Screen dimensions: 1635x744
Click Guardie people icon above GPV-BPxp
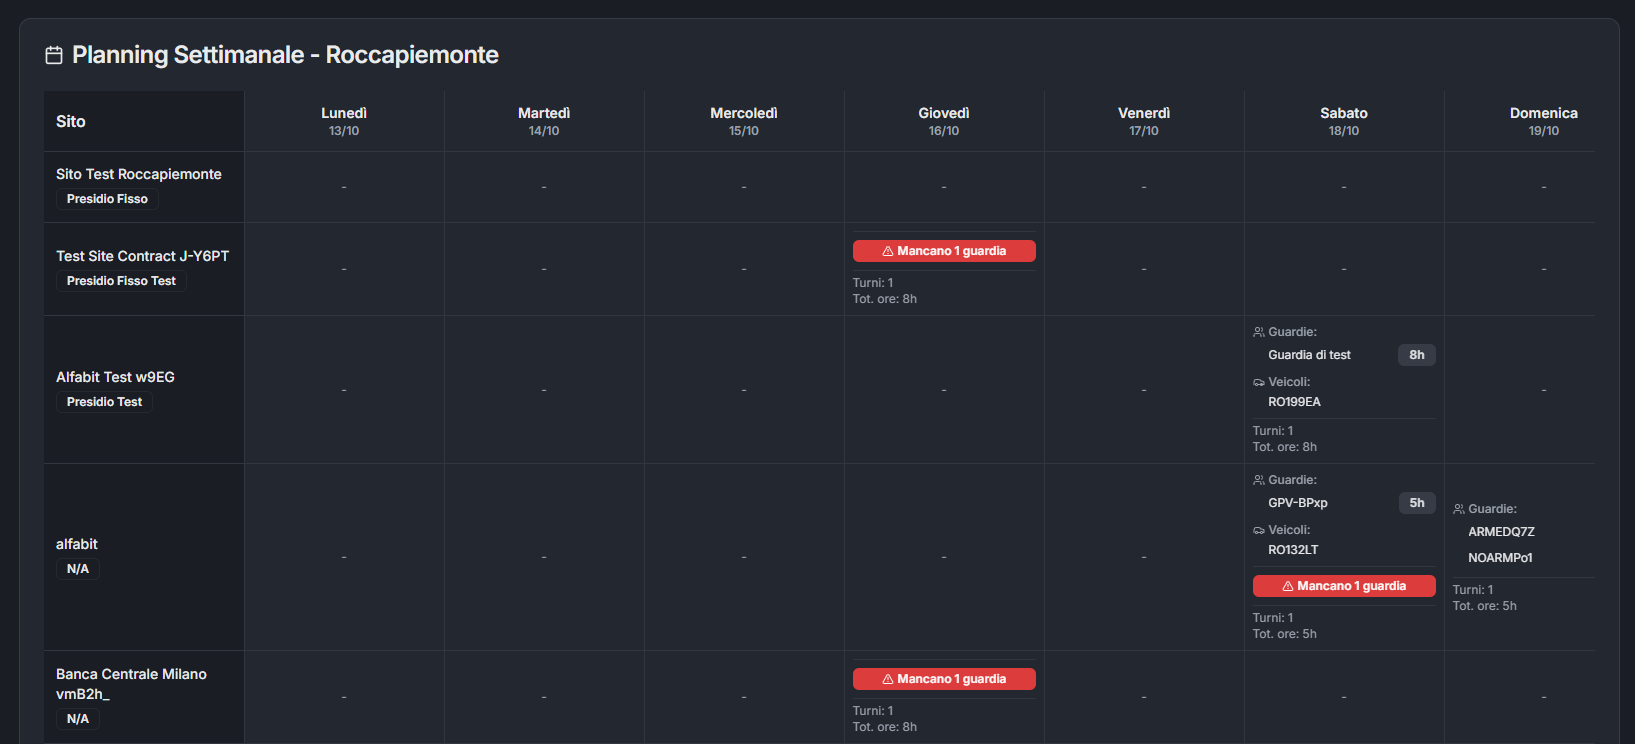[x=1259, y=480]
